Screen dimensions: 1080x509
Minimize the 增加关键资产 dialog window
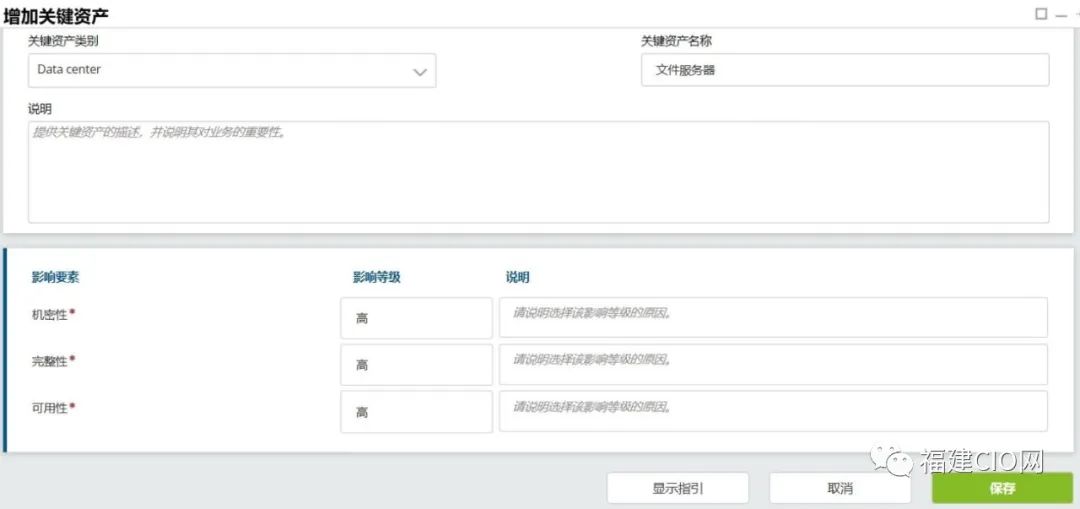1060,15
